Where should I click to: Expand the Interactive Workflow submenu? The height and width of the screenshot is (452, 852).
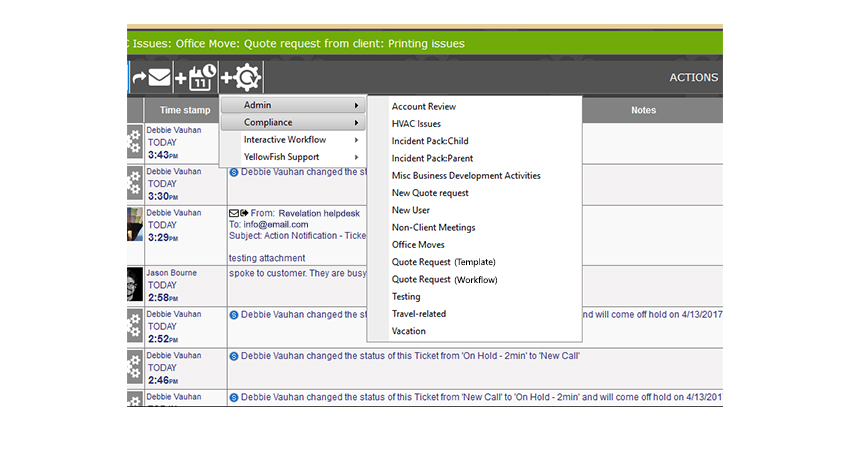pyautogui.click(x=292, y=140)
